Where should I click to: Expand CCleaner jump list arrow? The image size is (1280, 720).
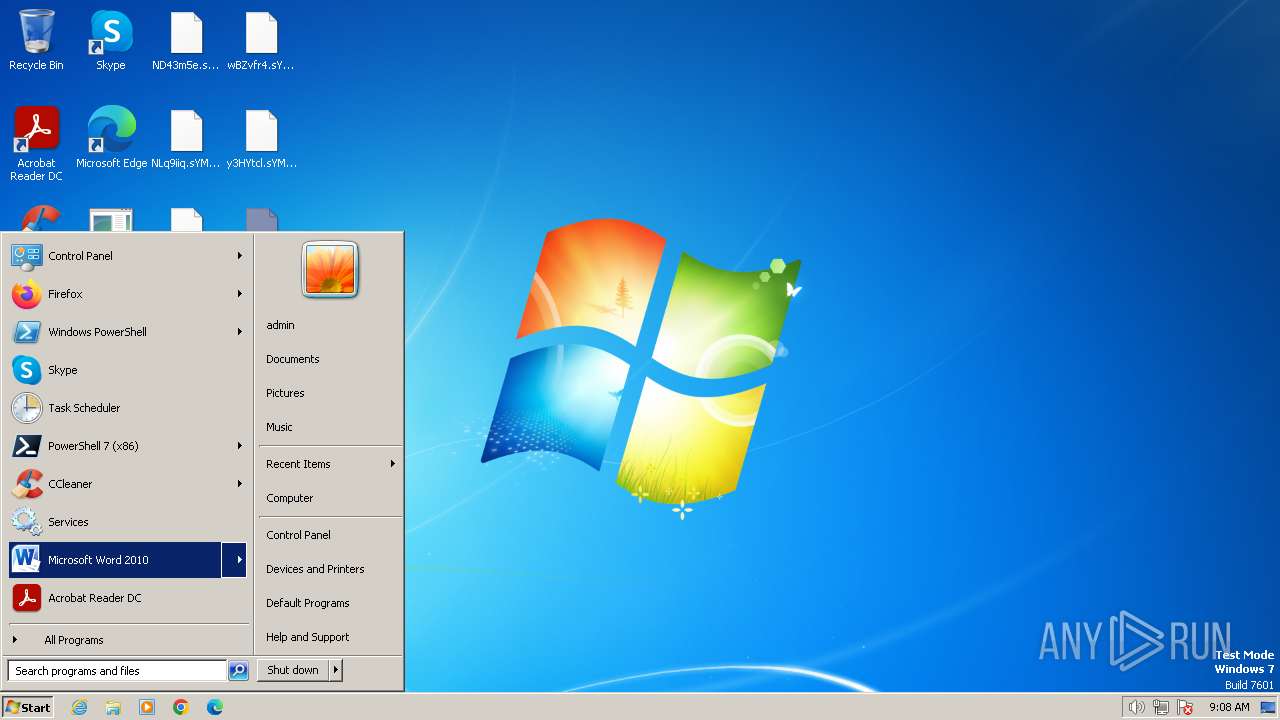[x=240, y=484]
